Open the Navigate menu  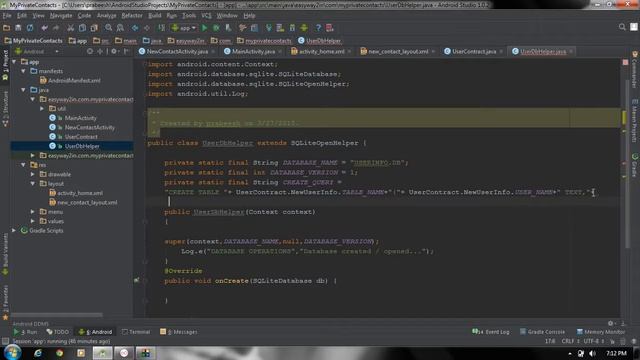[x=61, y=16]
